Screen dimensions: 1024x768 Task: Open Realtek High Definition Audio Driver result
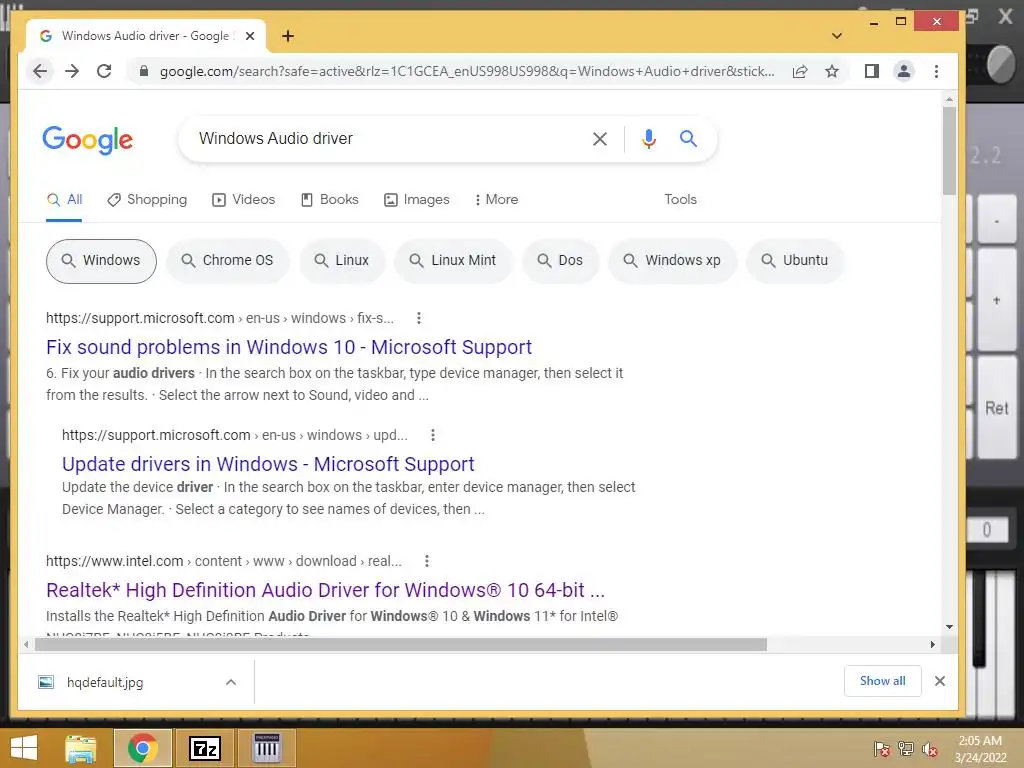pyautogui.click(x=325, y=590)
